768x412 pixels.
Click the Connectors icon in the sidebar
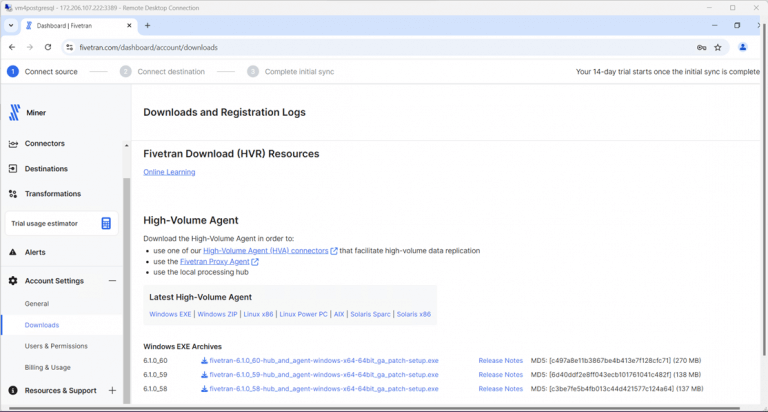13,143
